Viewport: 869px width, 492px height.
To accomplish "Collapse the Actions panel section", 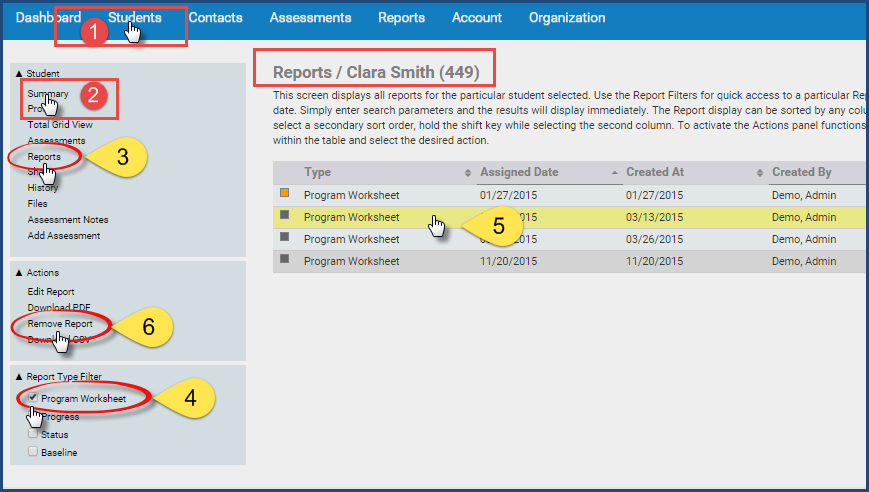I will pyautogui.click(x=19, y=273).
